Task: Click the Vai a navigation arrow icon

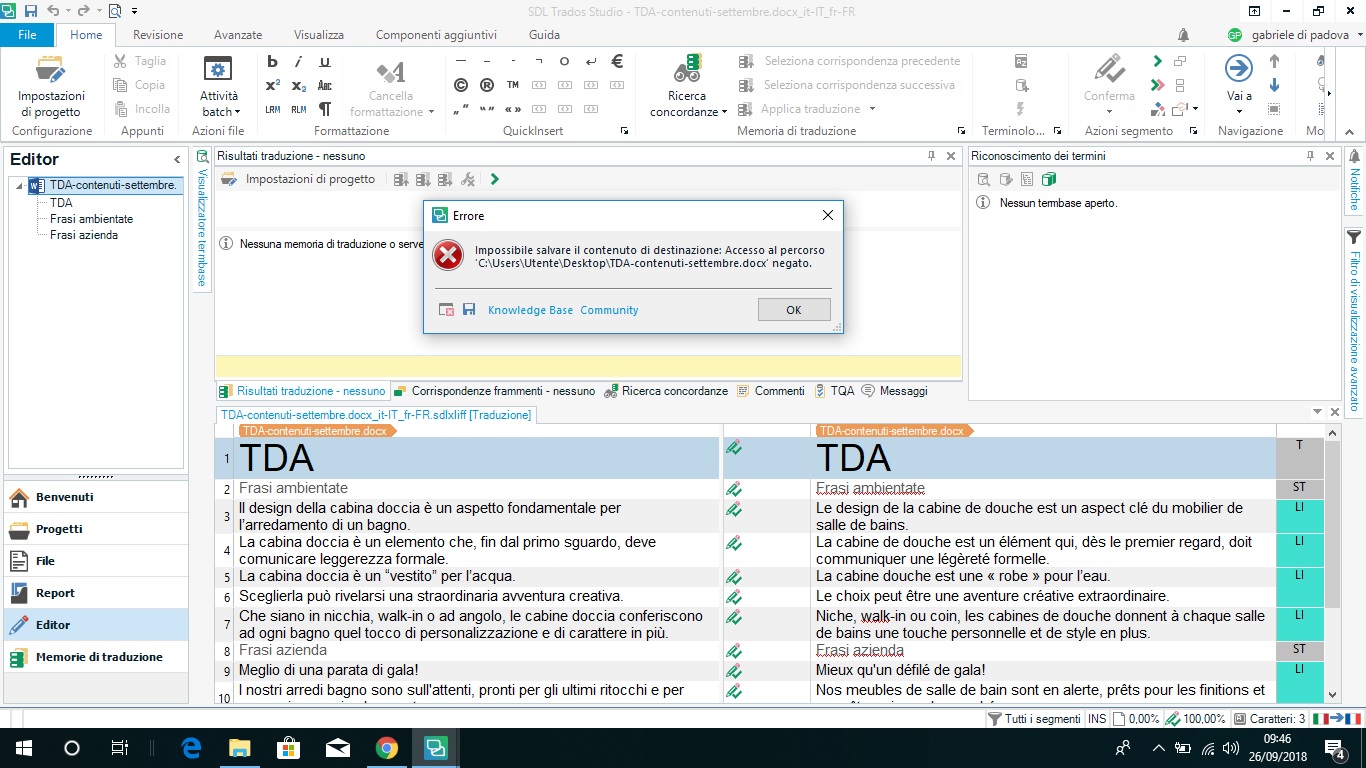Action: point(1238,69)
